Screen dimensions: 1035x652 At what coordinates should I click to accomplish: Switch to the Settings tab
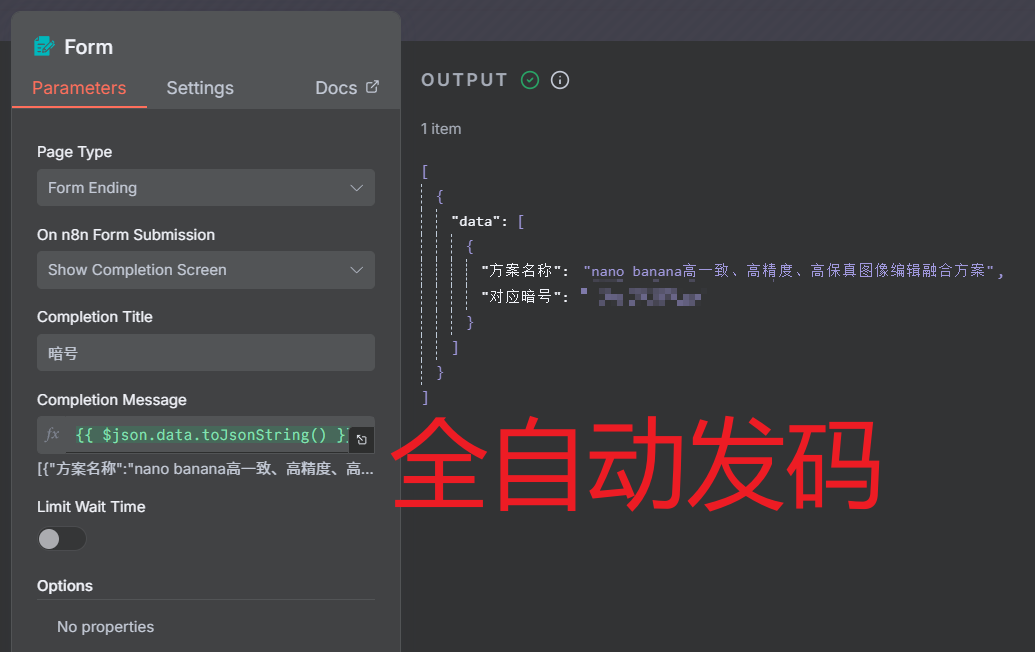[200, 88]
